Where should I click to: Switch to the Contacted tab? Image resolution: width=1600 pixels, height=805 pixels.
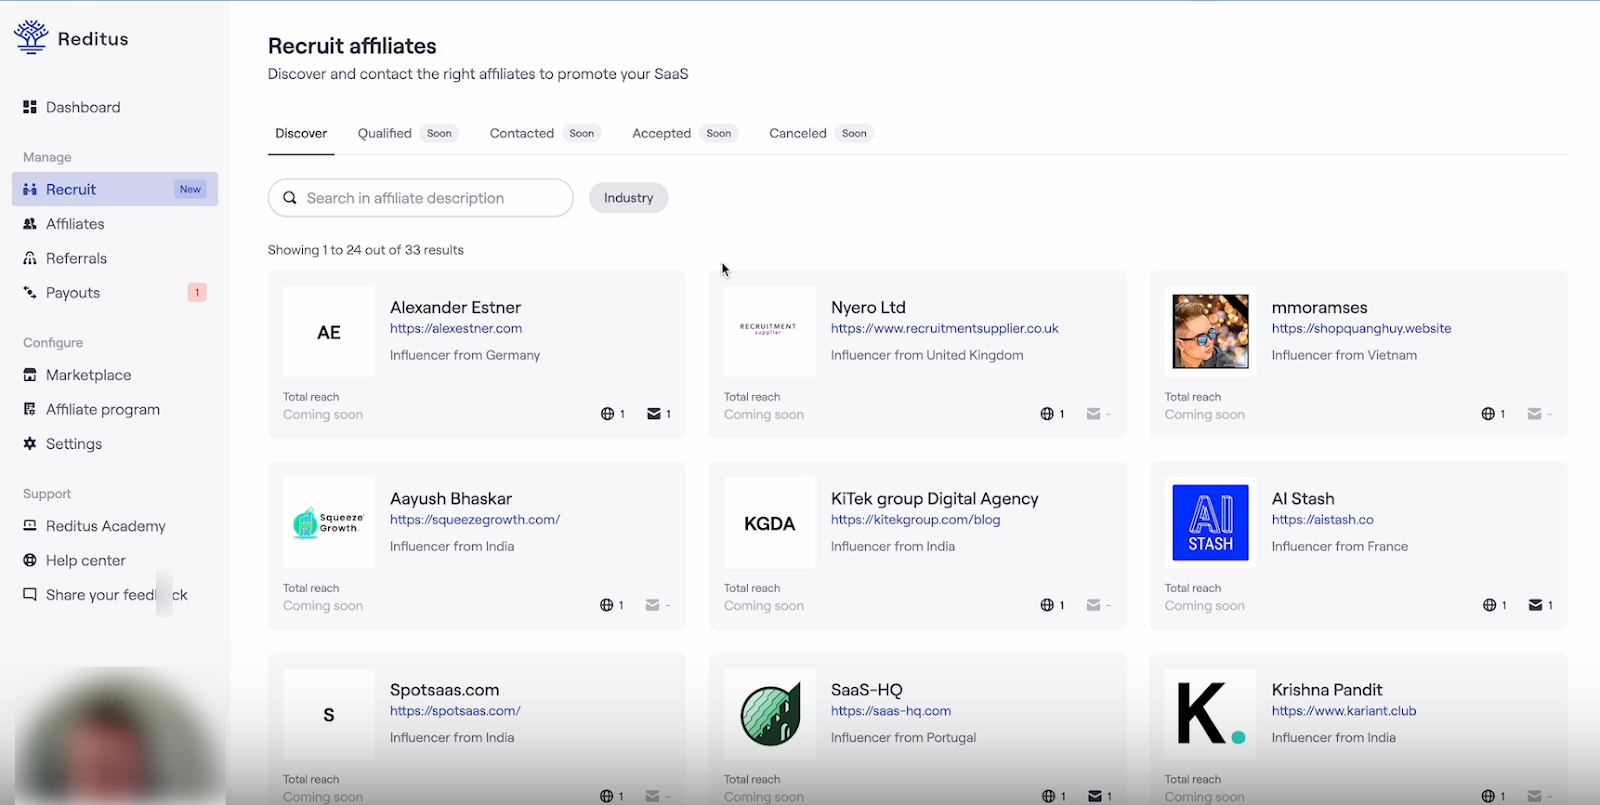click(521, 133)
